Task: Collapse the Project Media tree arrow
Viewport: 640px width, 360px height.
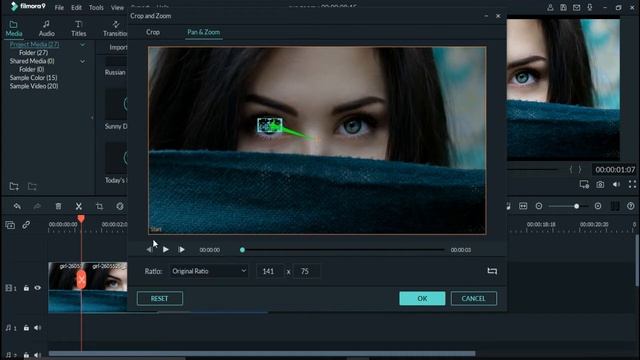Action: click(82, 44)
